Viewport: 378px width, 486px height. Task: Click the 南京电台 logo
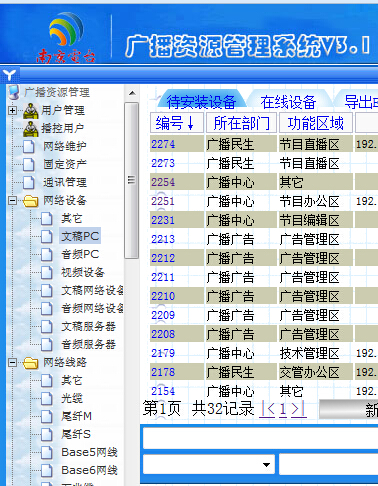tap(66, 38)
